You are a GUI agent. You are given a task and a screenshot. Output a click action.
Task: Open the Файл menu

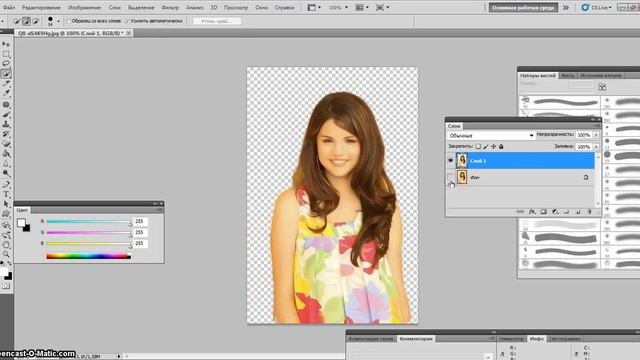point(9,7)
